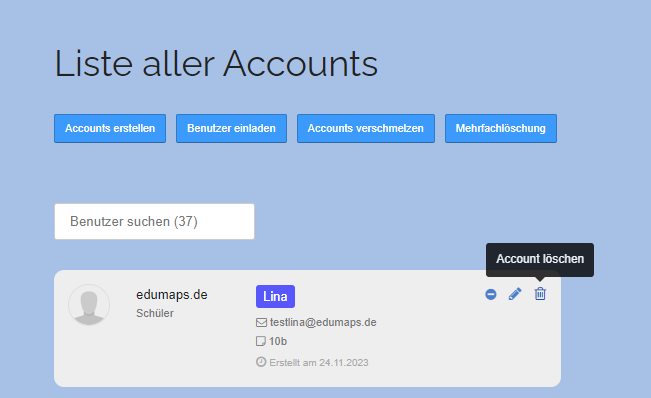The width and height of the screenshot is (651, 398).
Task: Click the Liste aller Accounts heading
Action: [x=216, y=63]
